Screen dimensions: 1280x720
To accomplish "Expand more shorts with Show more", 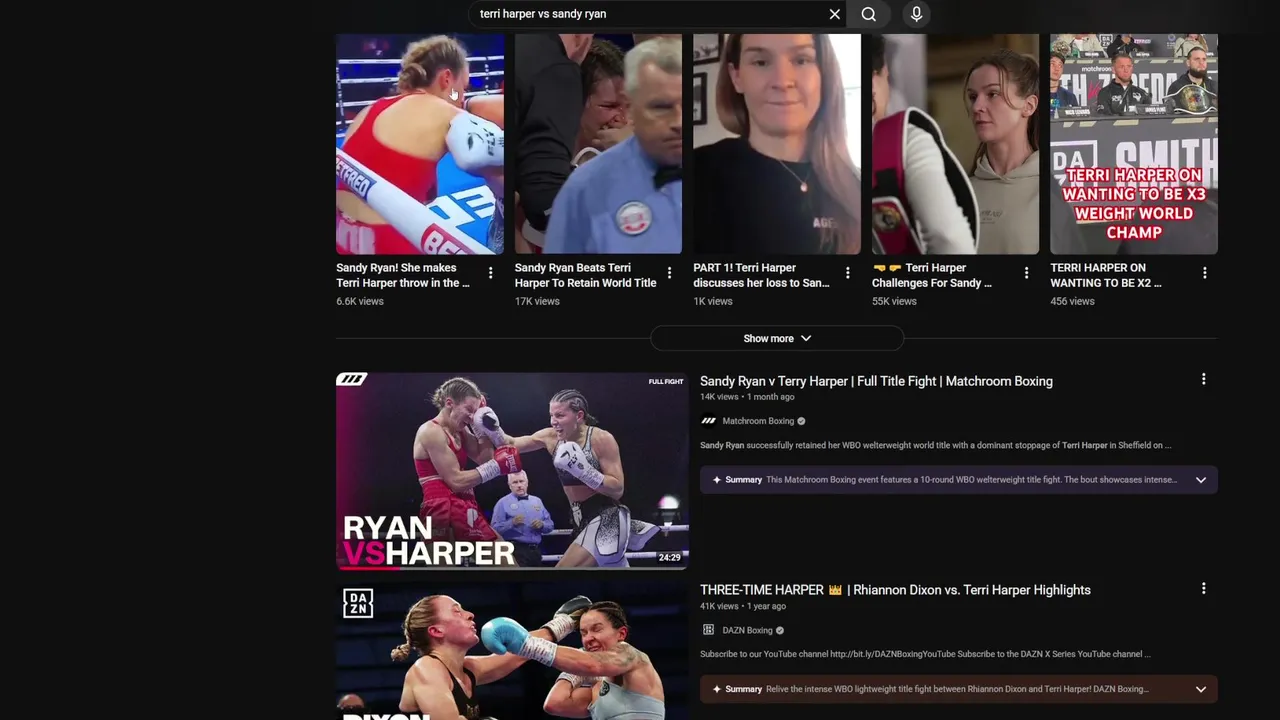I will pyautogui.click(x=777, y=338).
